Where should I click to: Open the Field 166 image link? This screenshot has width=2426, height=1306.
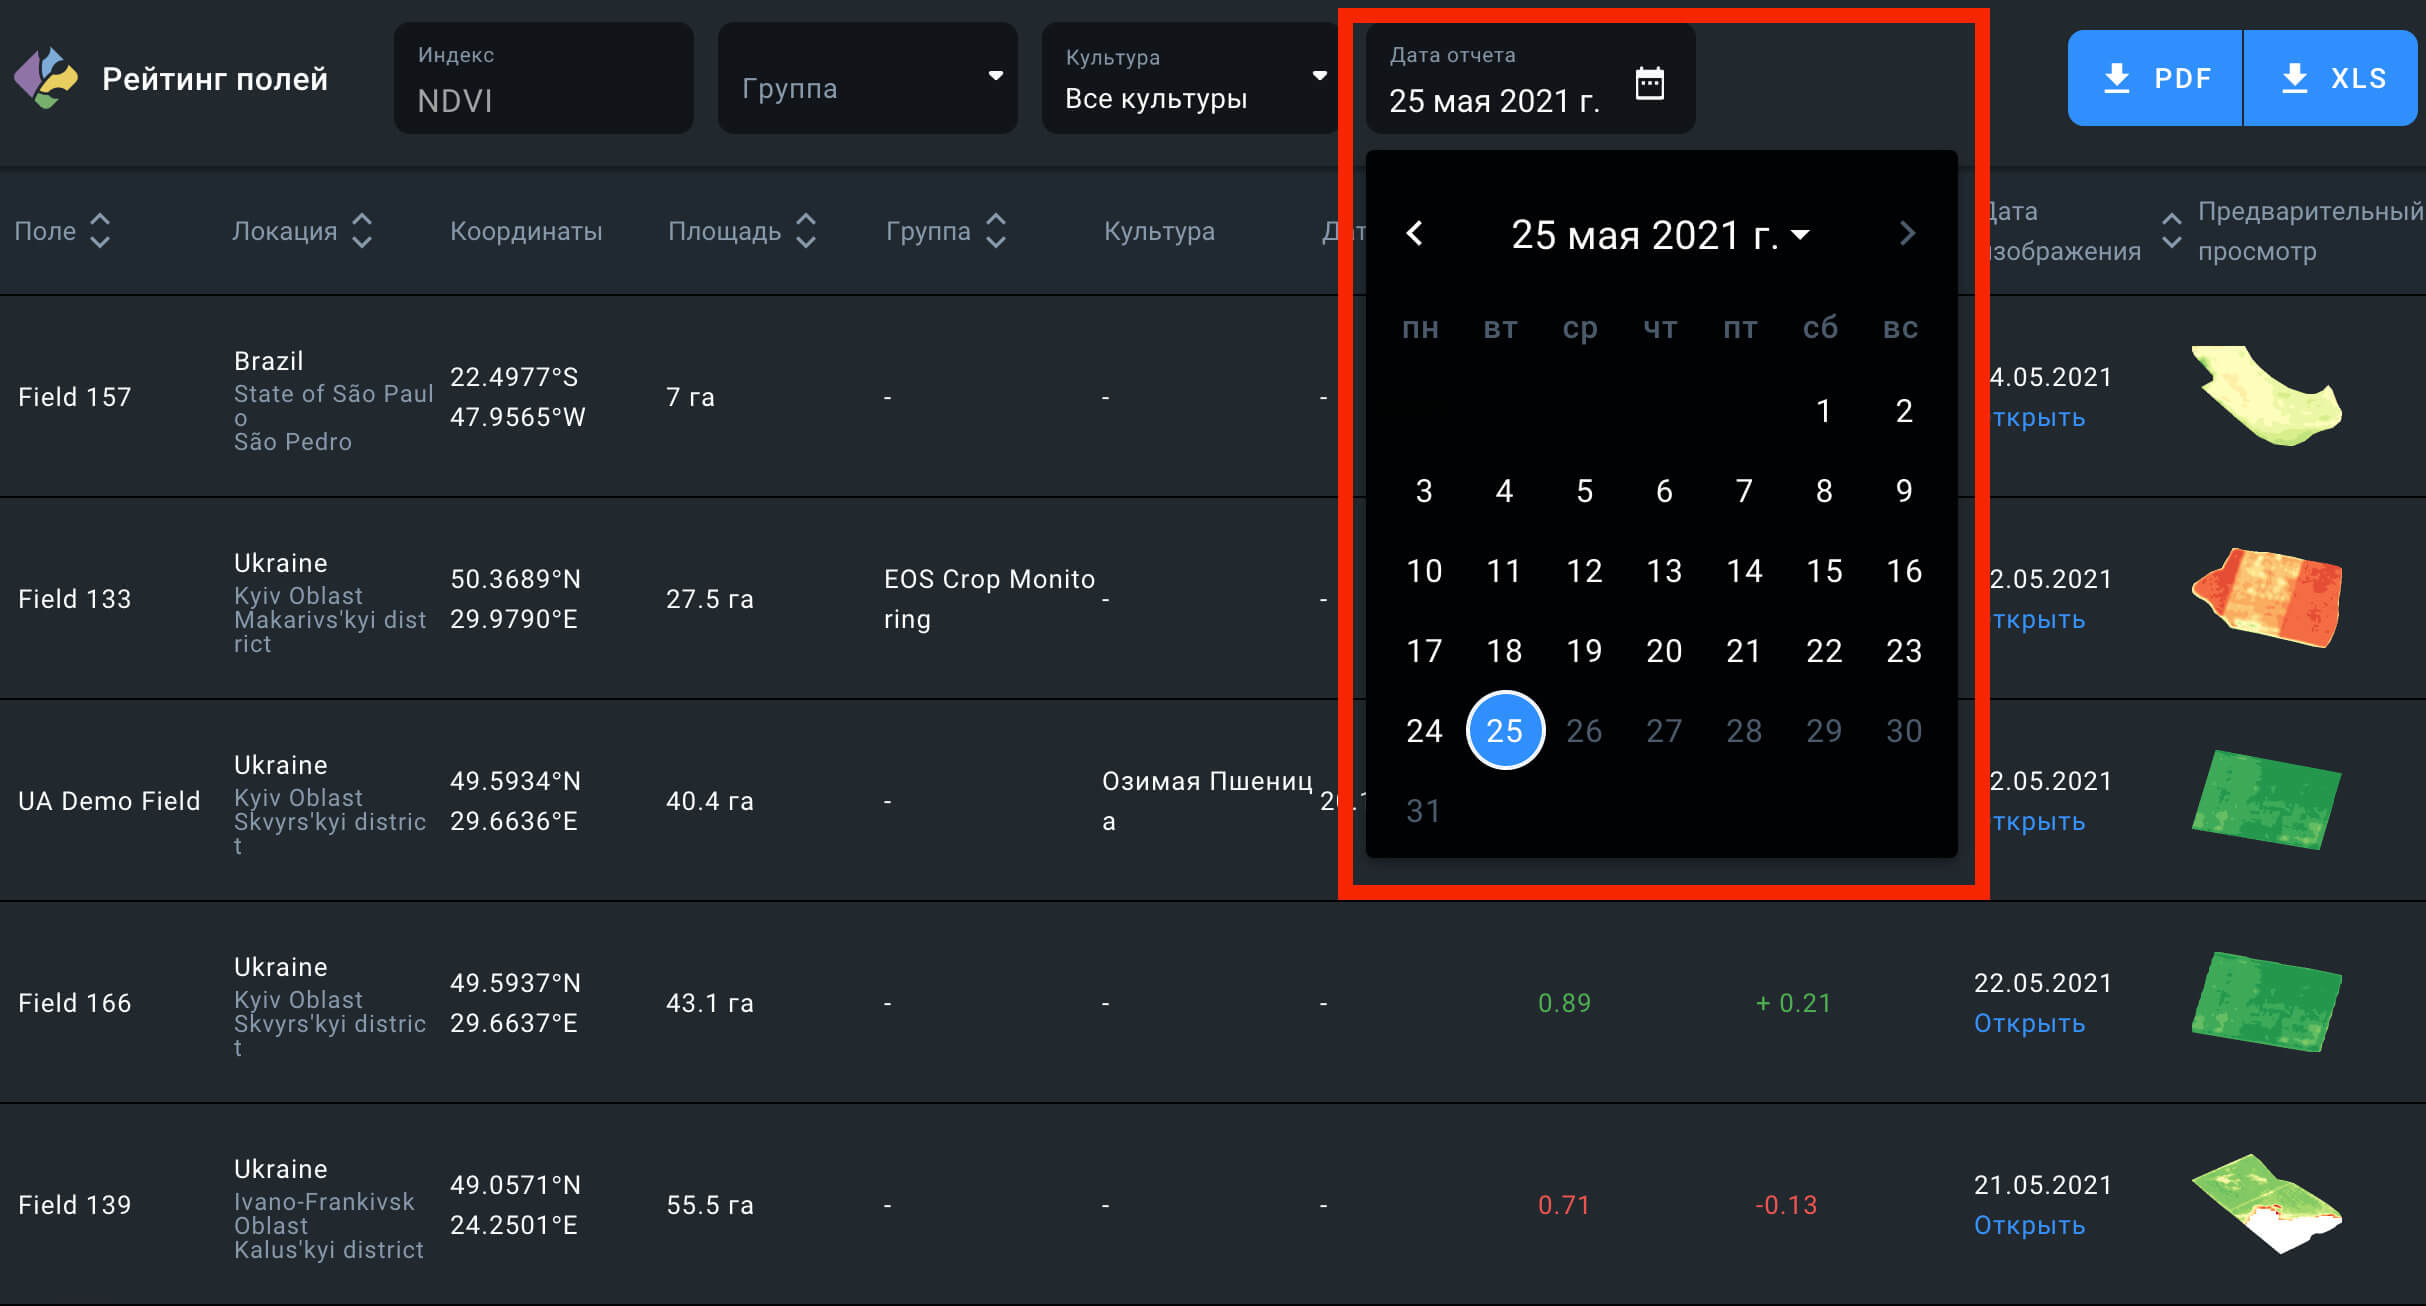tap(2029, 1024)
